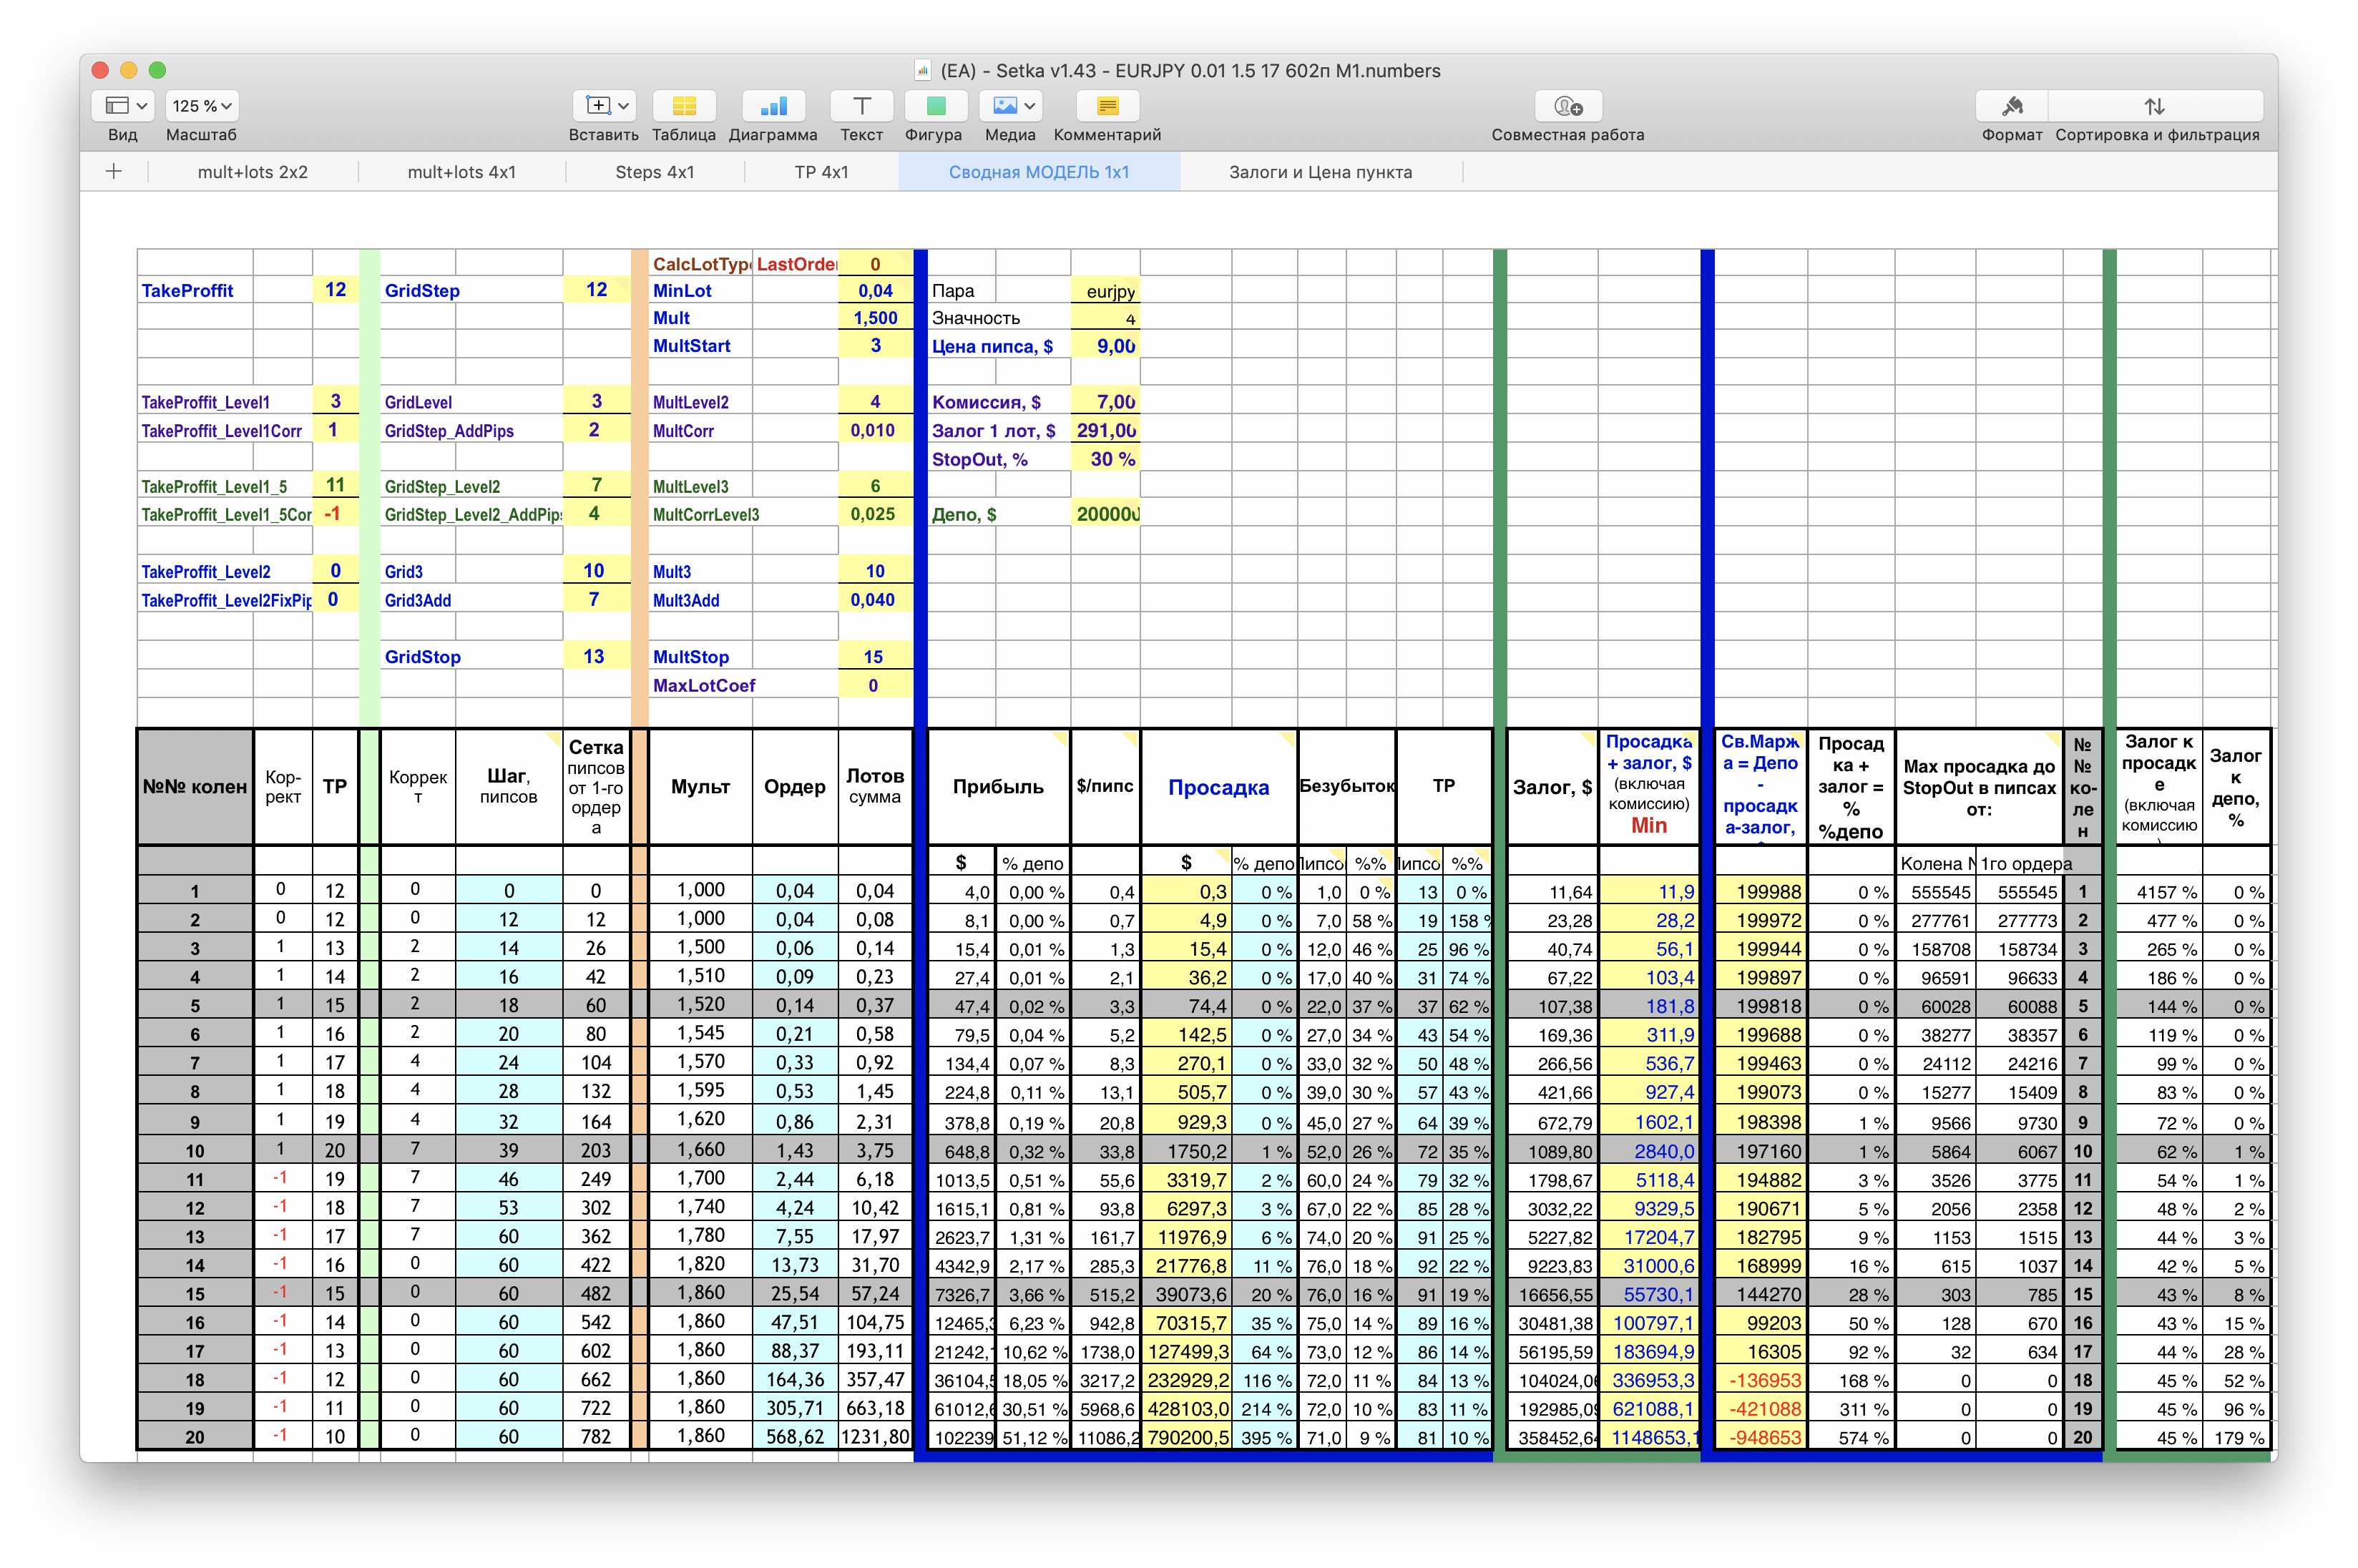Select Залог к просадке cell 4157 %

pos(2159,891)
